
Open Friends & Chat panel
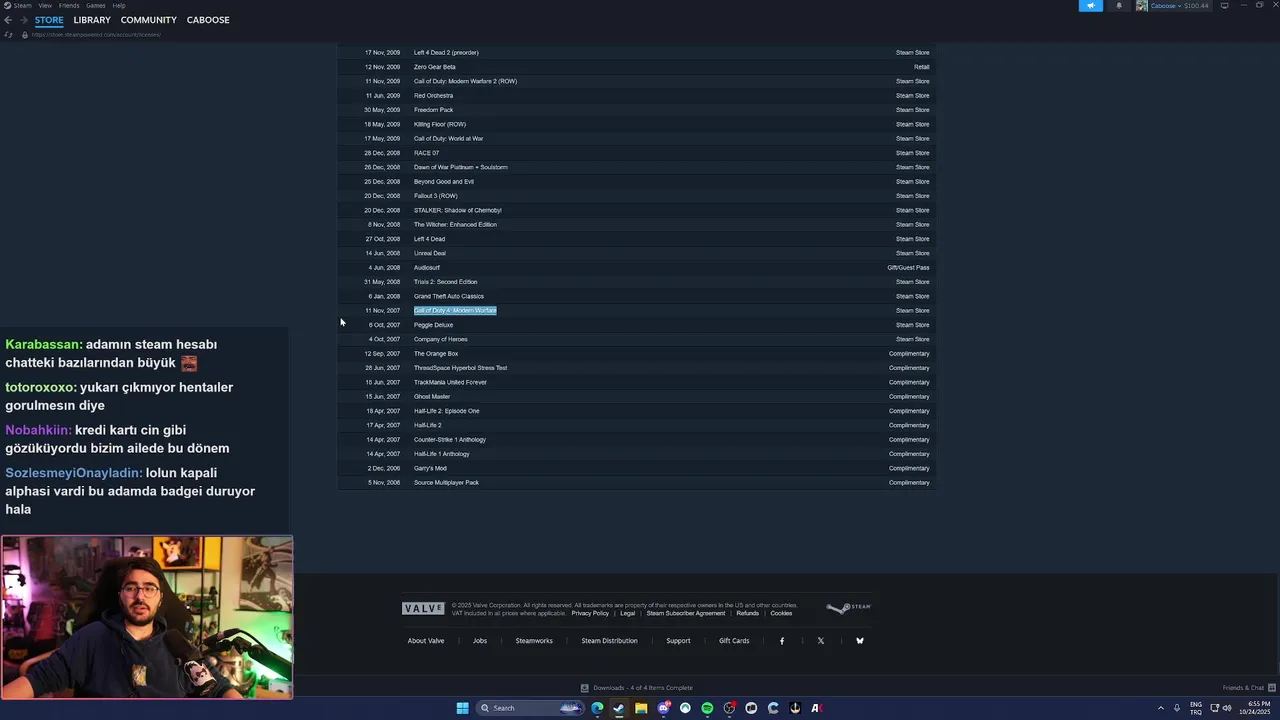point(1248,688)
